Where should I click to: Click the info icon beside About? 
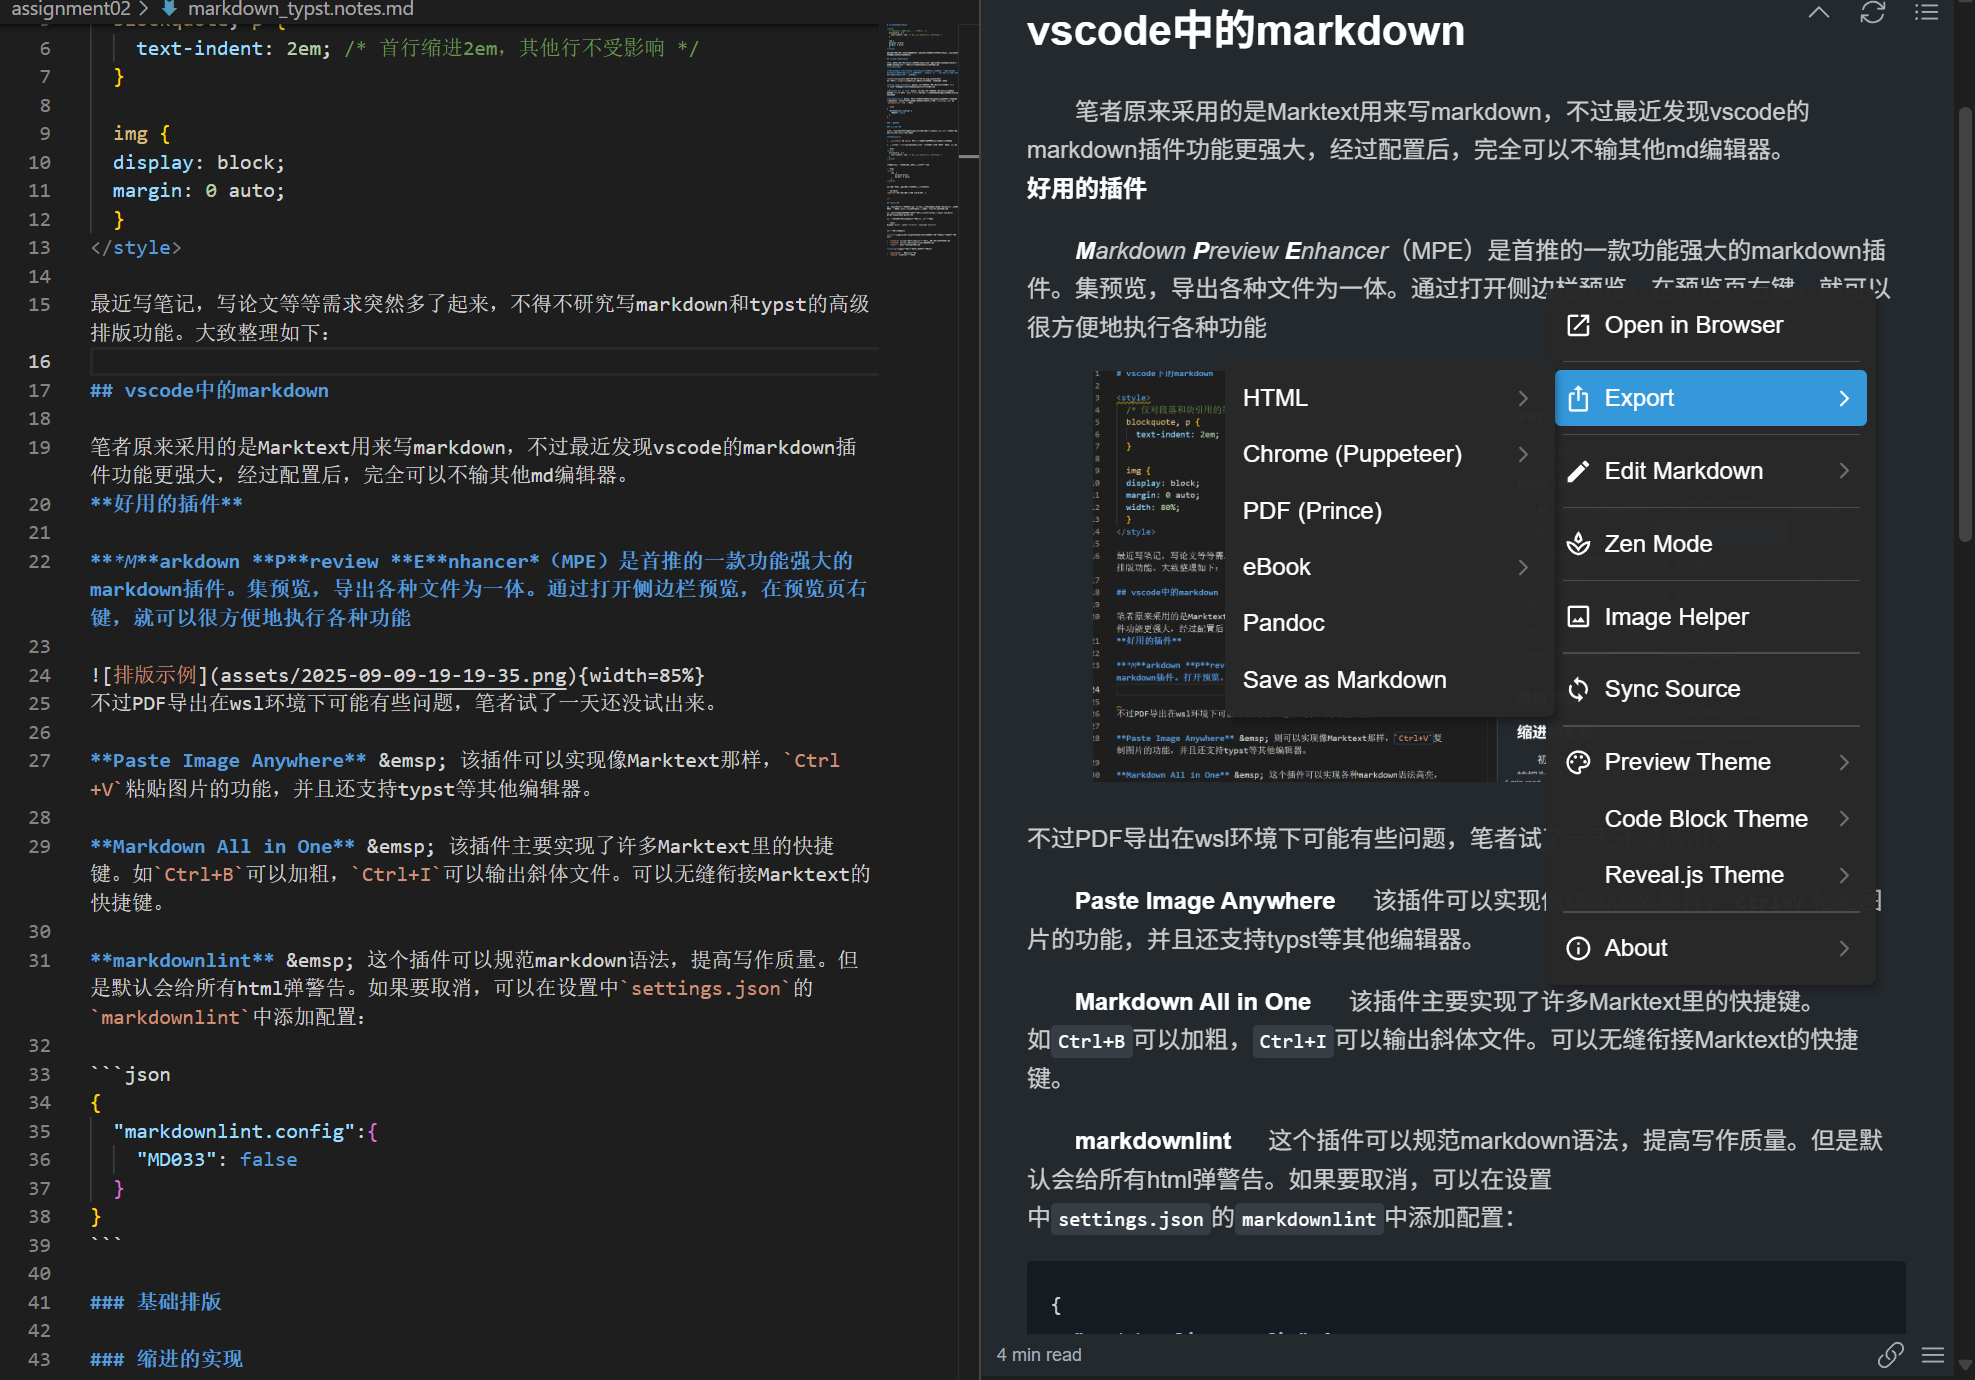coord(1578,948)
